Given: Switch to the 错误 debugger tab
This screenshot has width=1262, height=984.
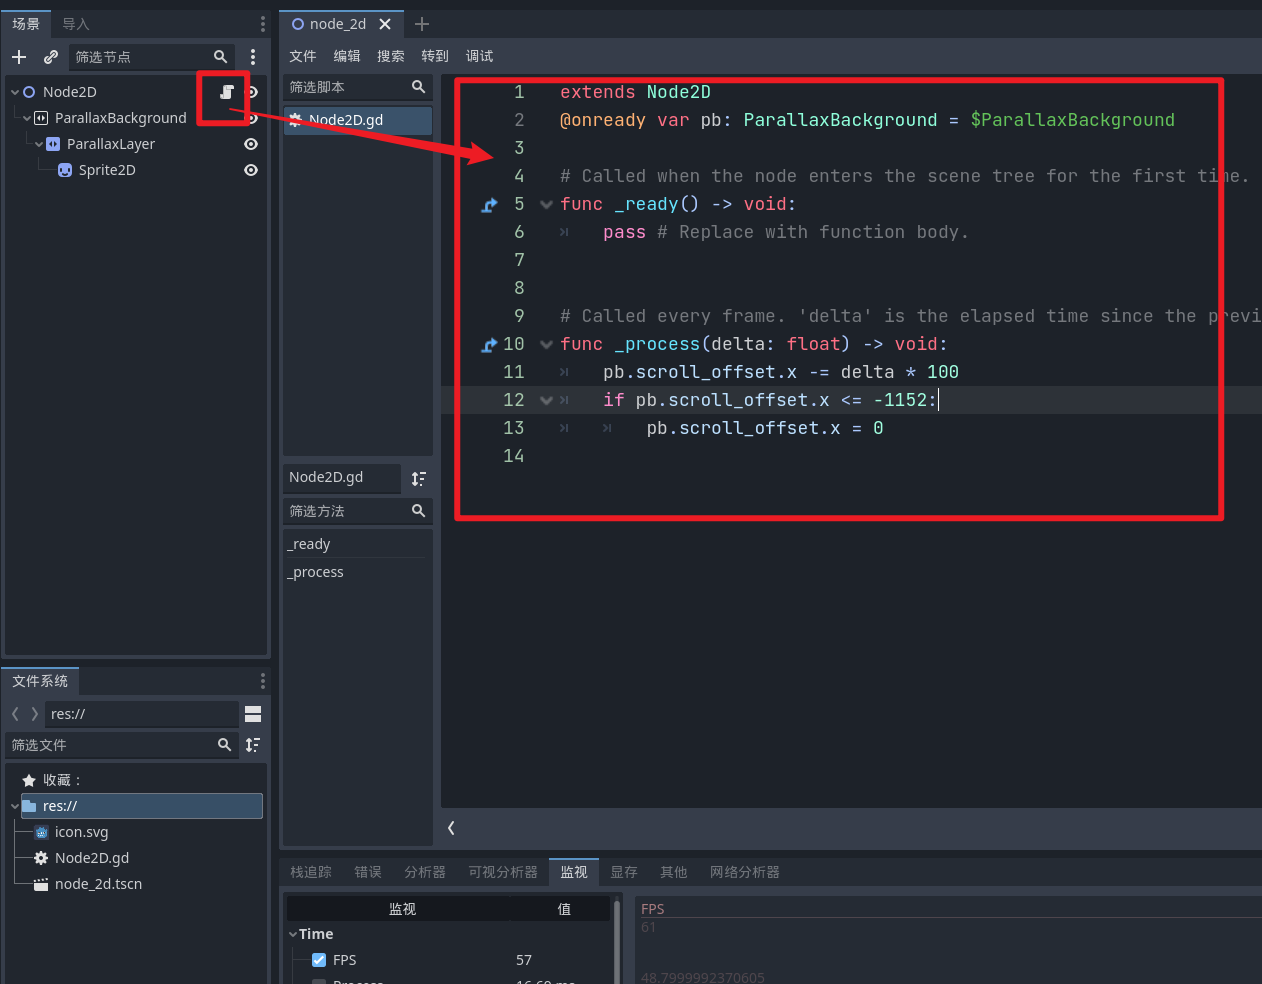Looking at the screenshot, I should click(x=367, y=871).
